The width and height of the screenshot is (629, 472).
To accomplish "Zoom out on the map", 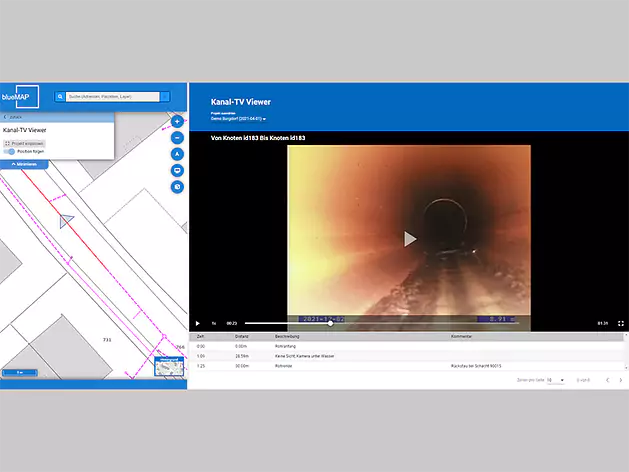I will 177,137.
